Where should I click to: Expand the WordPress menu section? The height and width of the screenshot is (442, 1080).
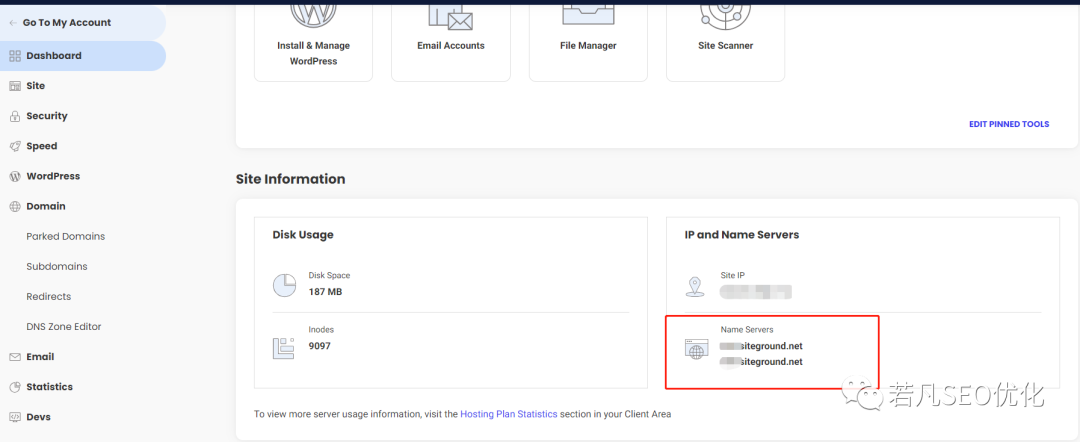(x=83, y=176)
